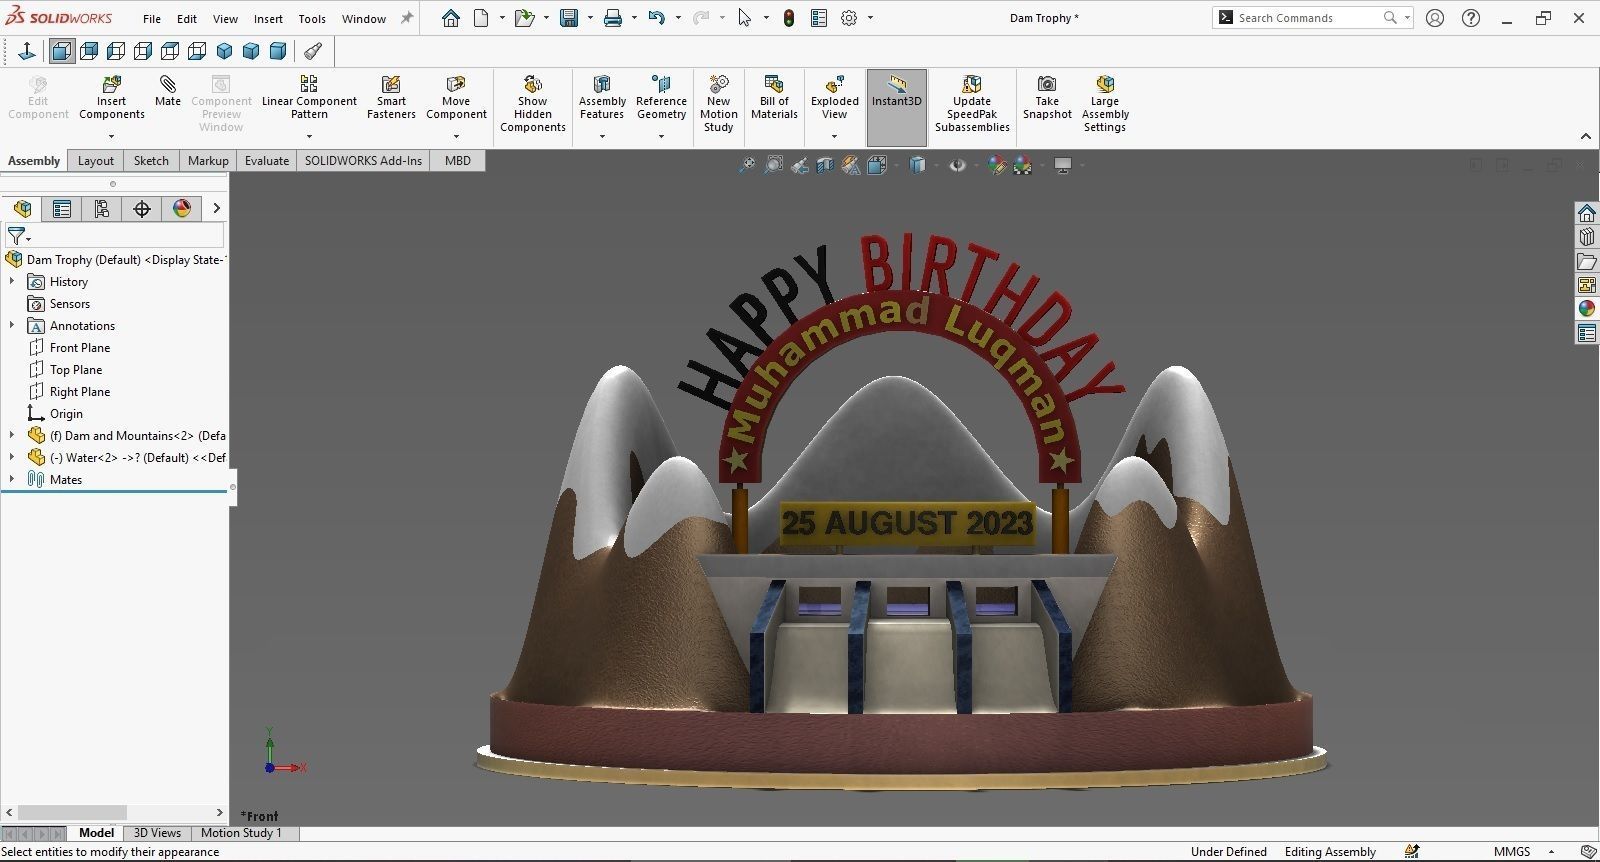Open the Insert menu
This screenshot has width=1600, height=862.
268,19
